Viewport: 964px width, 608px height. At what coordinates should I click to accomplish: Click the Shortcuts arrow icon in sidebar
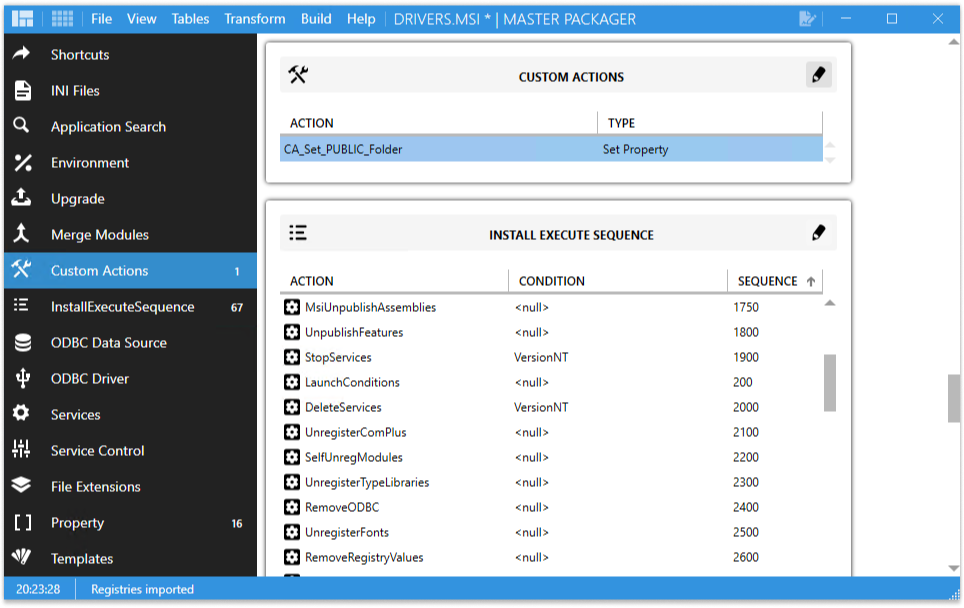22,53
